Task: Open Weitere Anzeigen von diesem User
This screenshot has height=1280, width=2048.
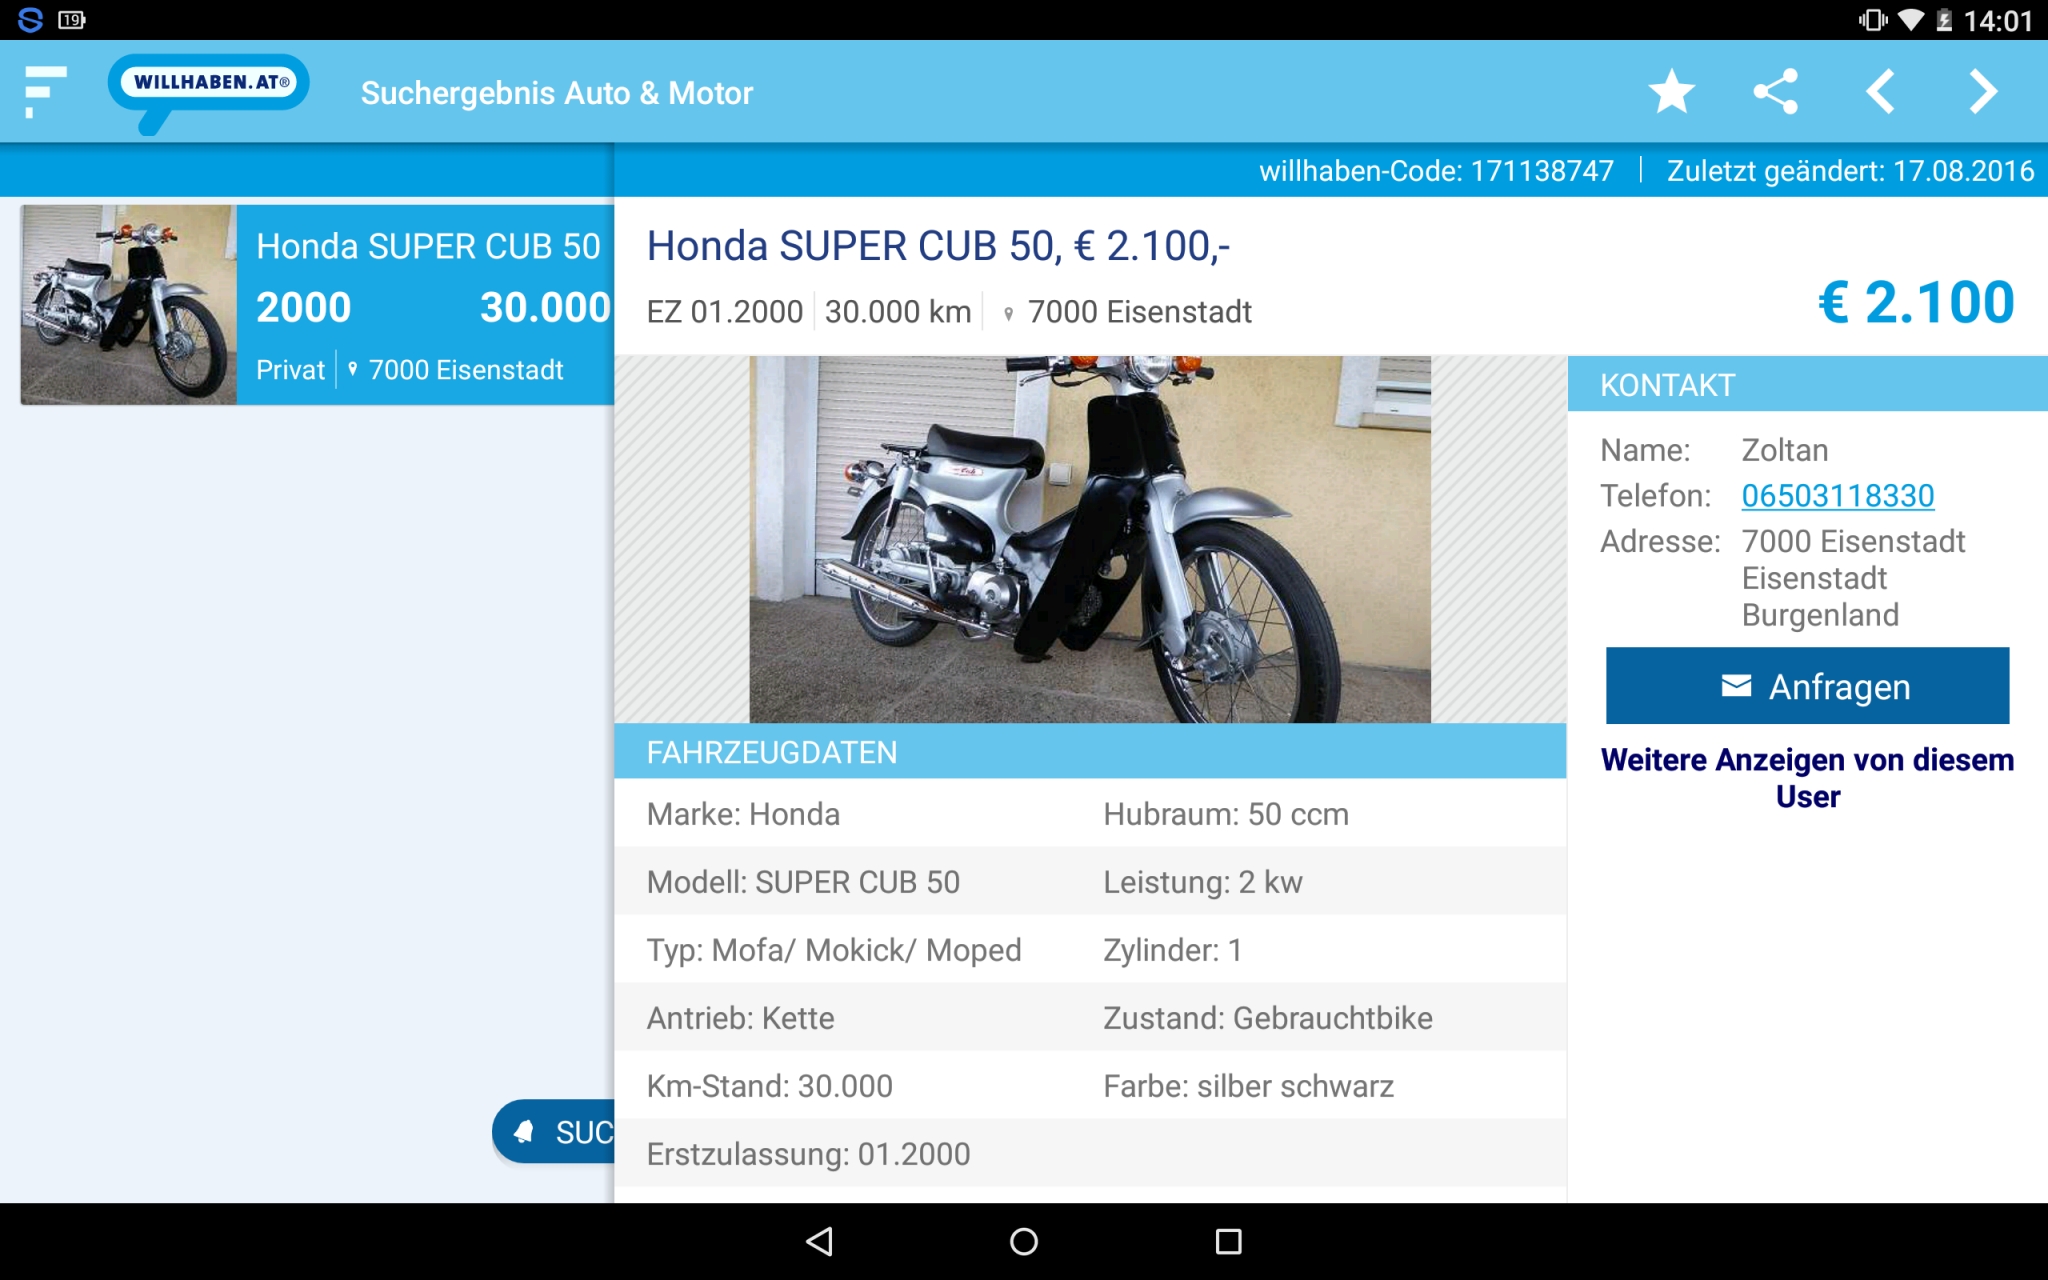Action: [1806, 778]
